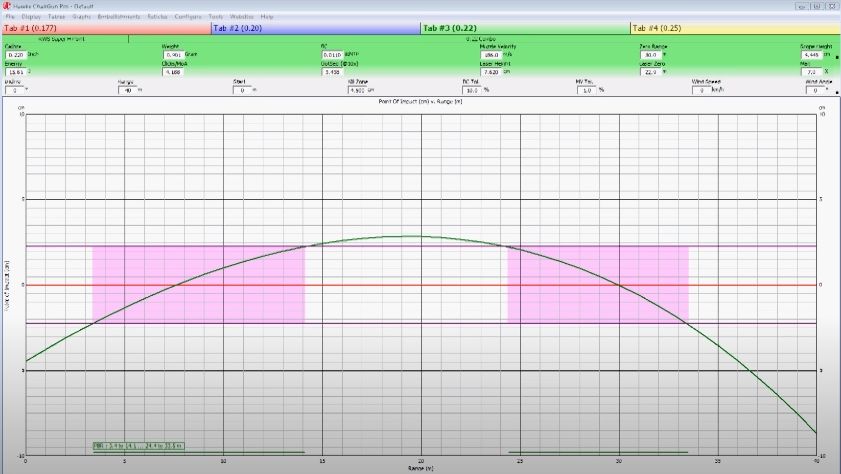Select Tab #3 (0.22)
Screen dimensions: 841x474
click(x=526, y=28)
